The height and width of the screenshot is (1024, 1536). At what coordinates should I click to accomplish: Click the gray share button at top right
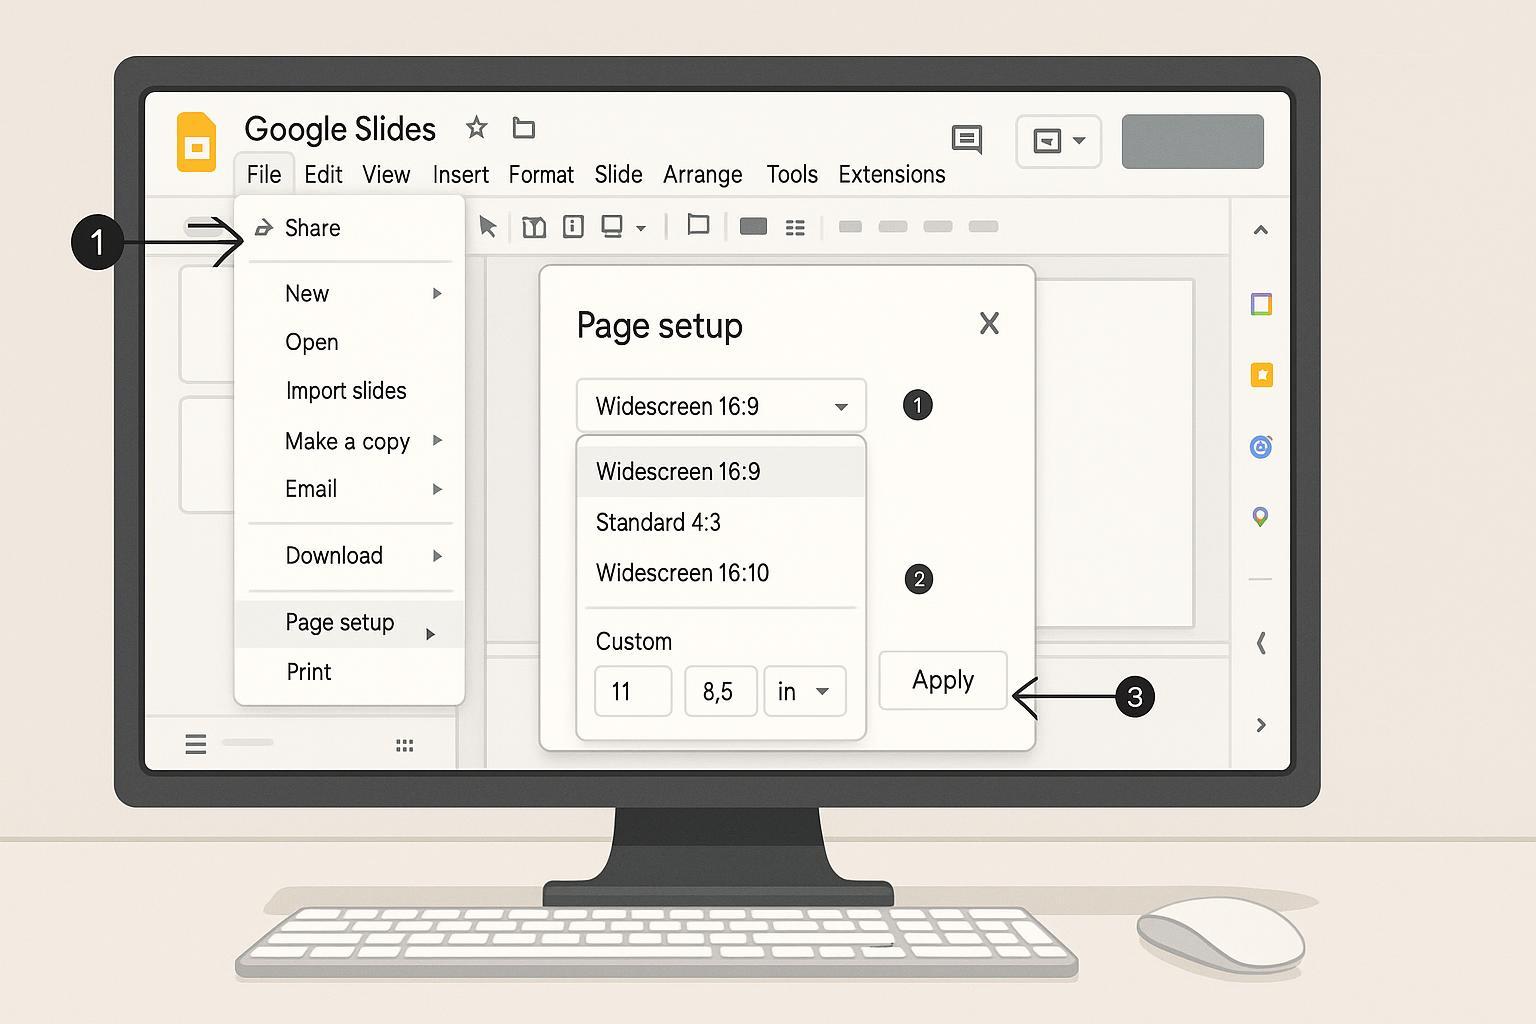pyautogui.click(x=1192, y=141)
